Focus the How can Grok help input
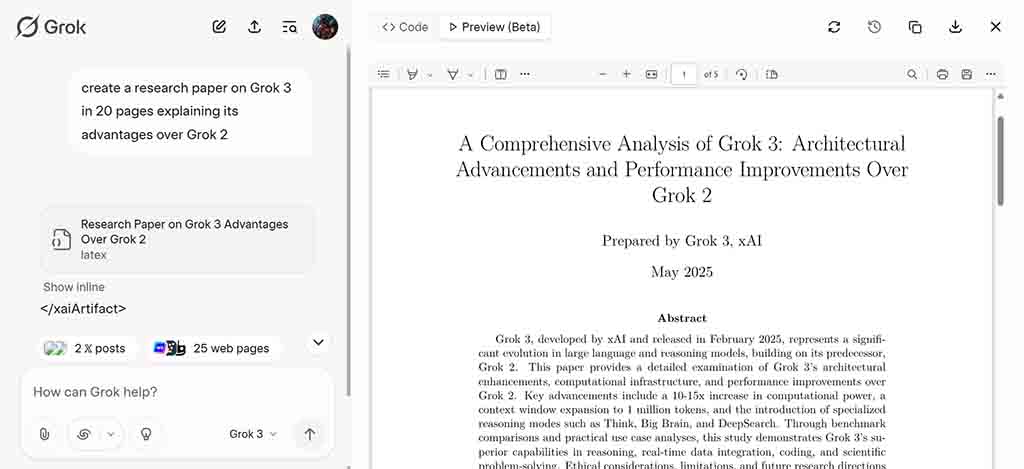This screenshot has height=469, width=1024. coord(176,392)
